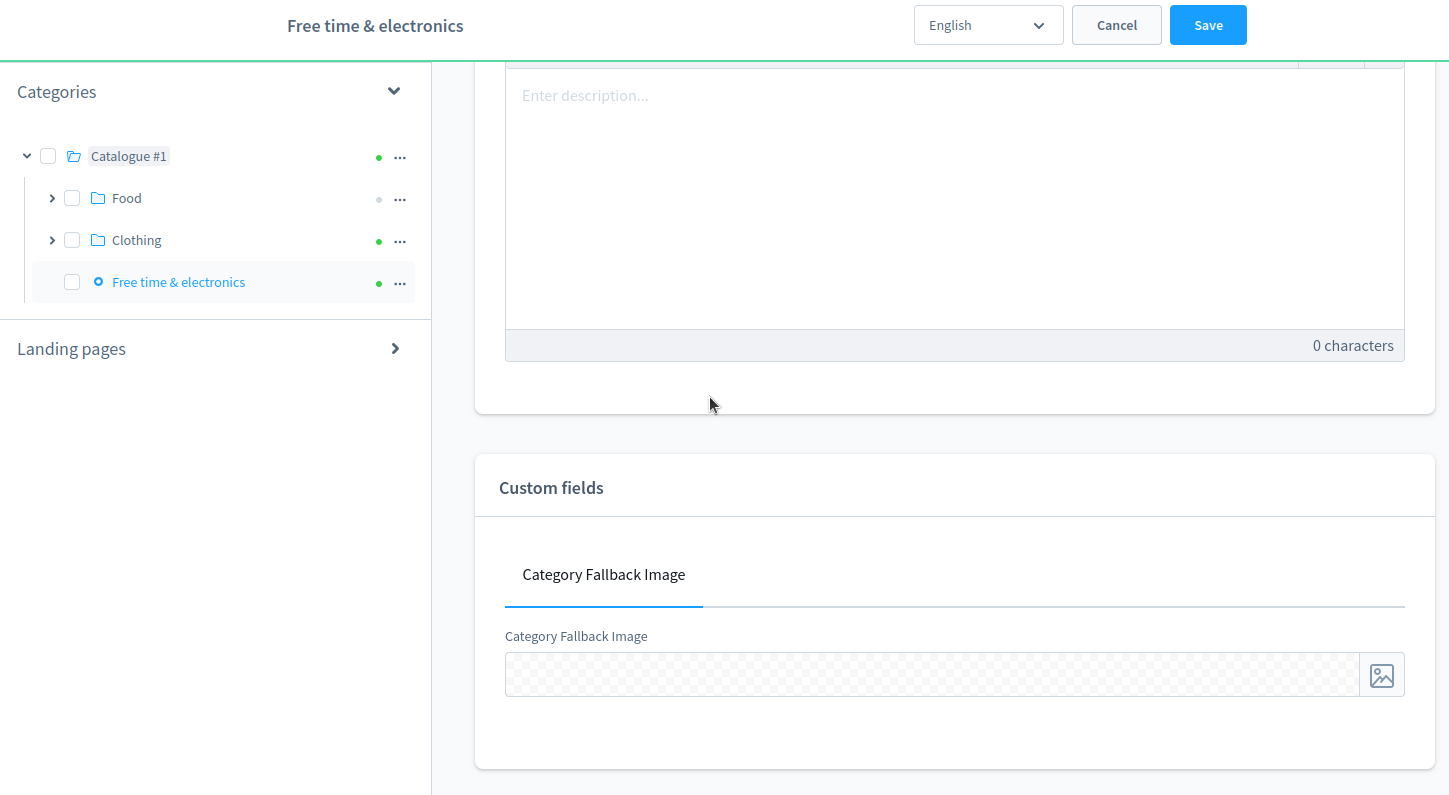The image size is (1449, 795).
Task: Click the Save button
Action: pos(1208,25)
